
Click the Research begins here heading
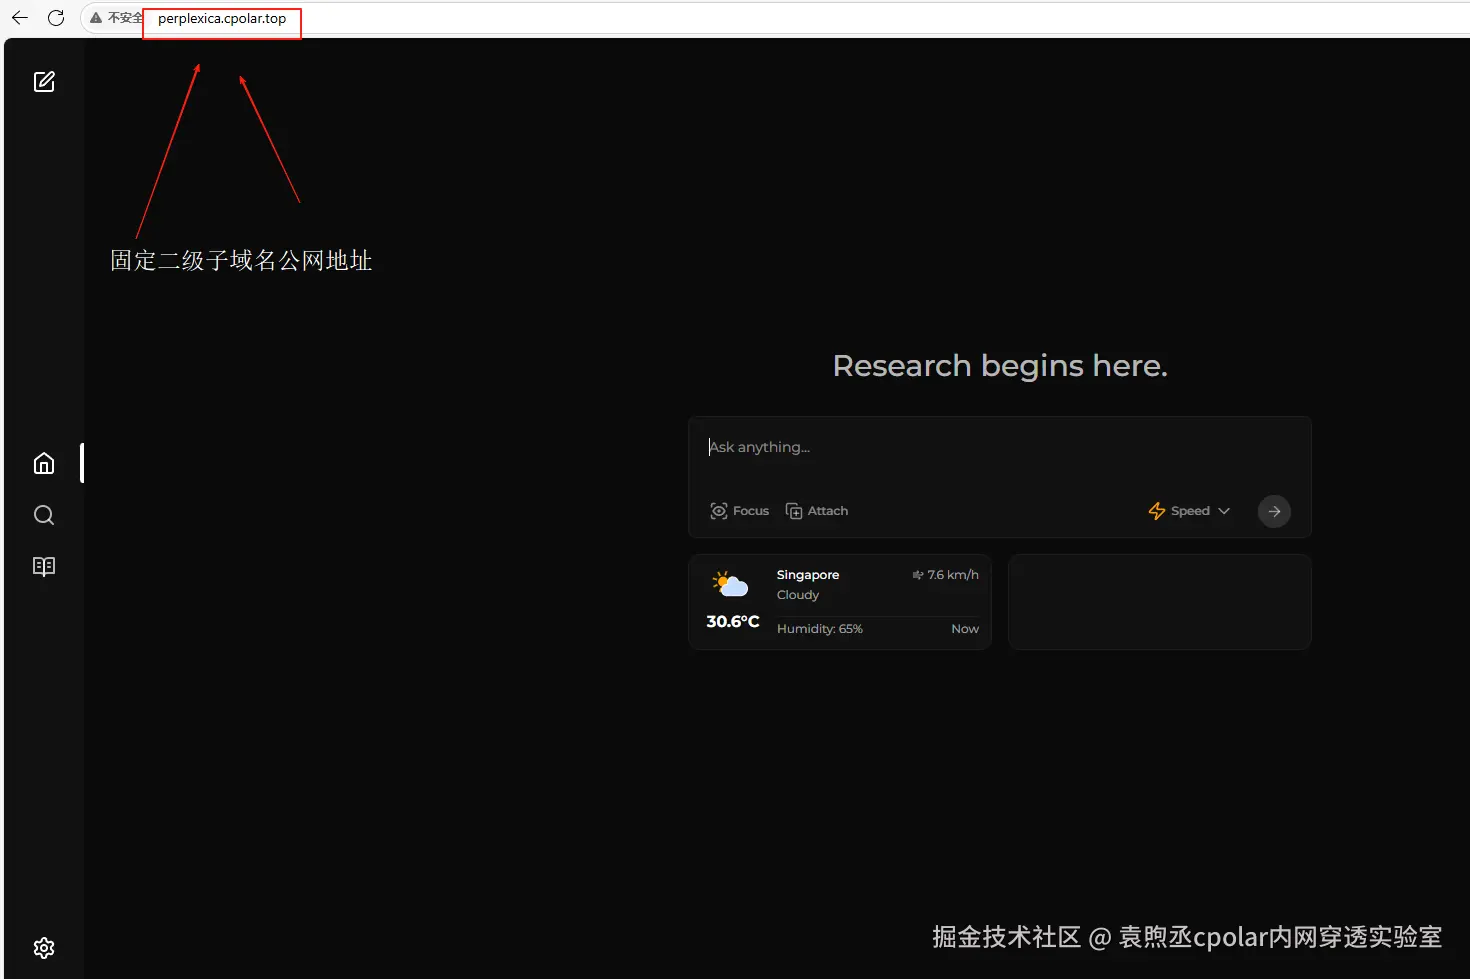[x=1000, y=366]
